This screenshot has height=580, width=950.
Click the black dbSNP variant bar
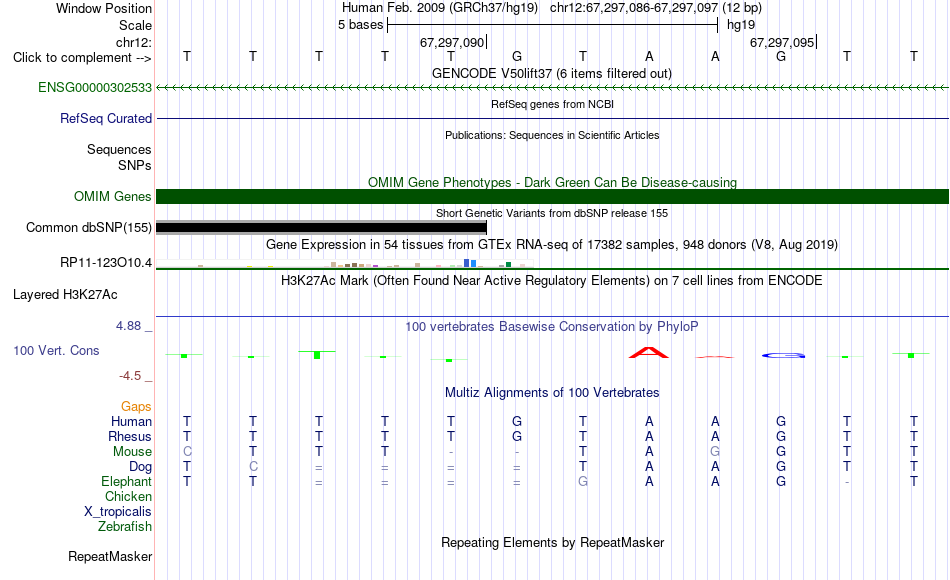321,227
